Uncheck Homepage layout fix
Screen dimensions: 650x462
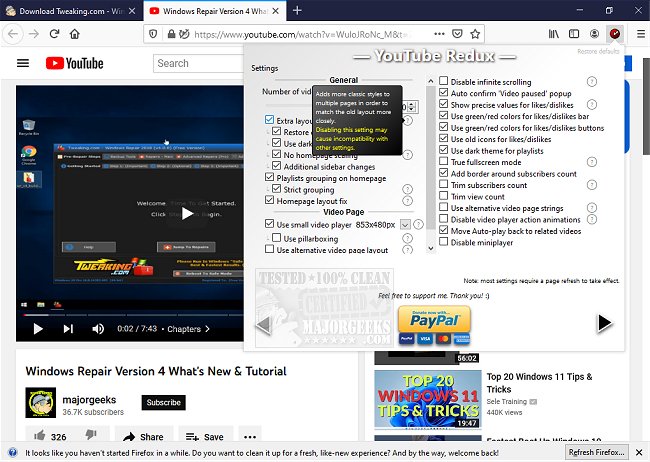269,200
